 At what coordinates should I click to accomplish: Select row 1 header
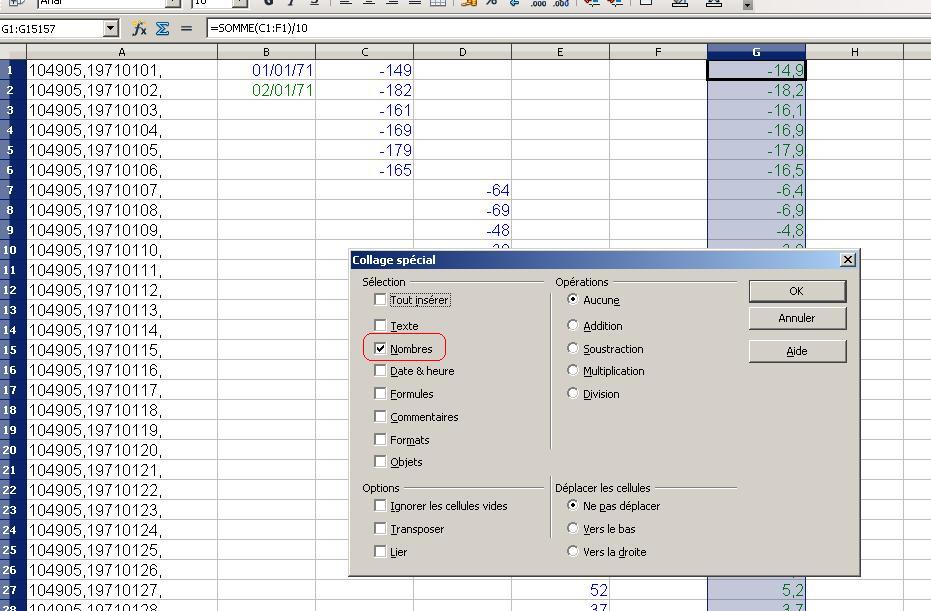click(13, 70)
